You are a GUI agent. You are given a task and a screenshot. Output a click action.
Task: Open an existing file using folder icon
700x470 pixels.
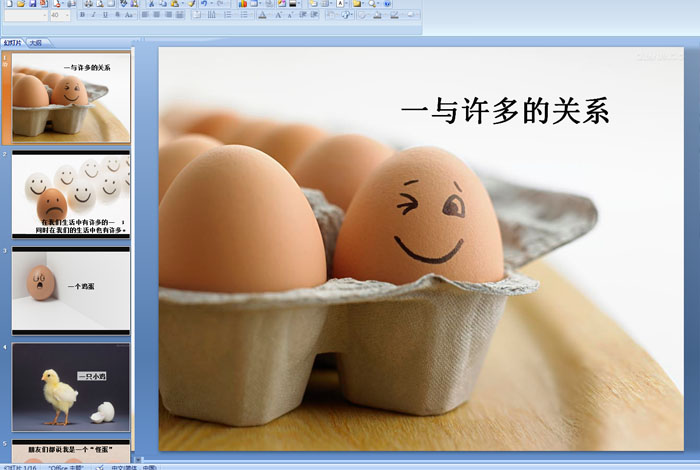point(21,4)
